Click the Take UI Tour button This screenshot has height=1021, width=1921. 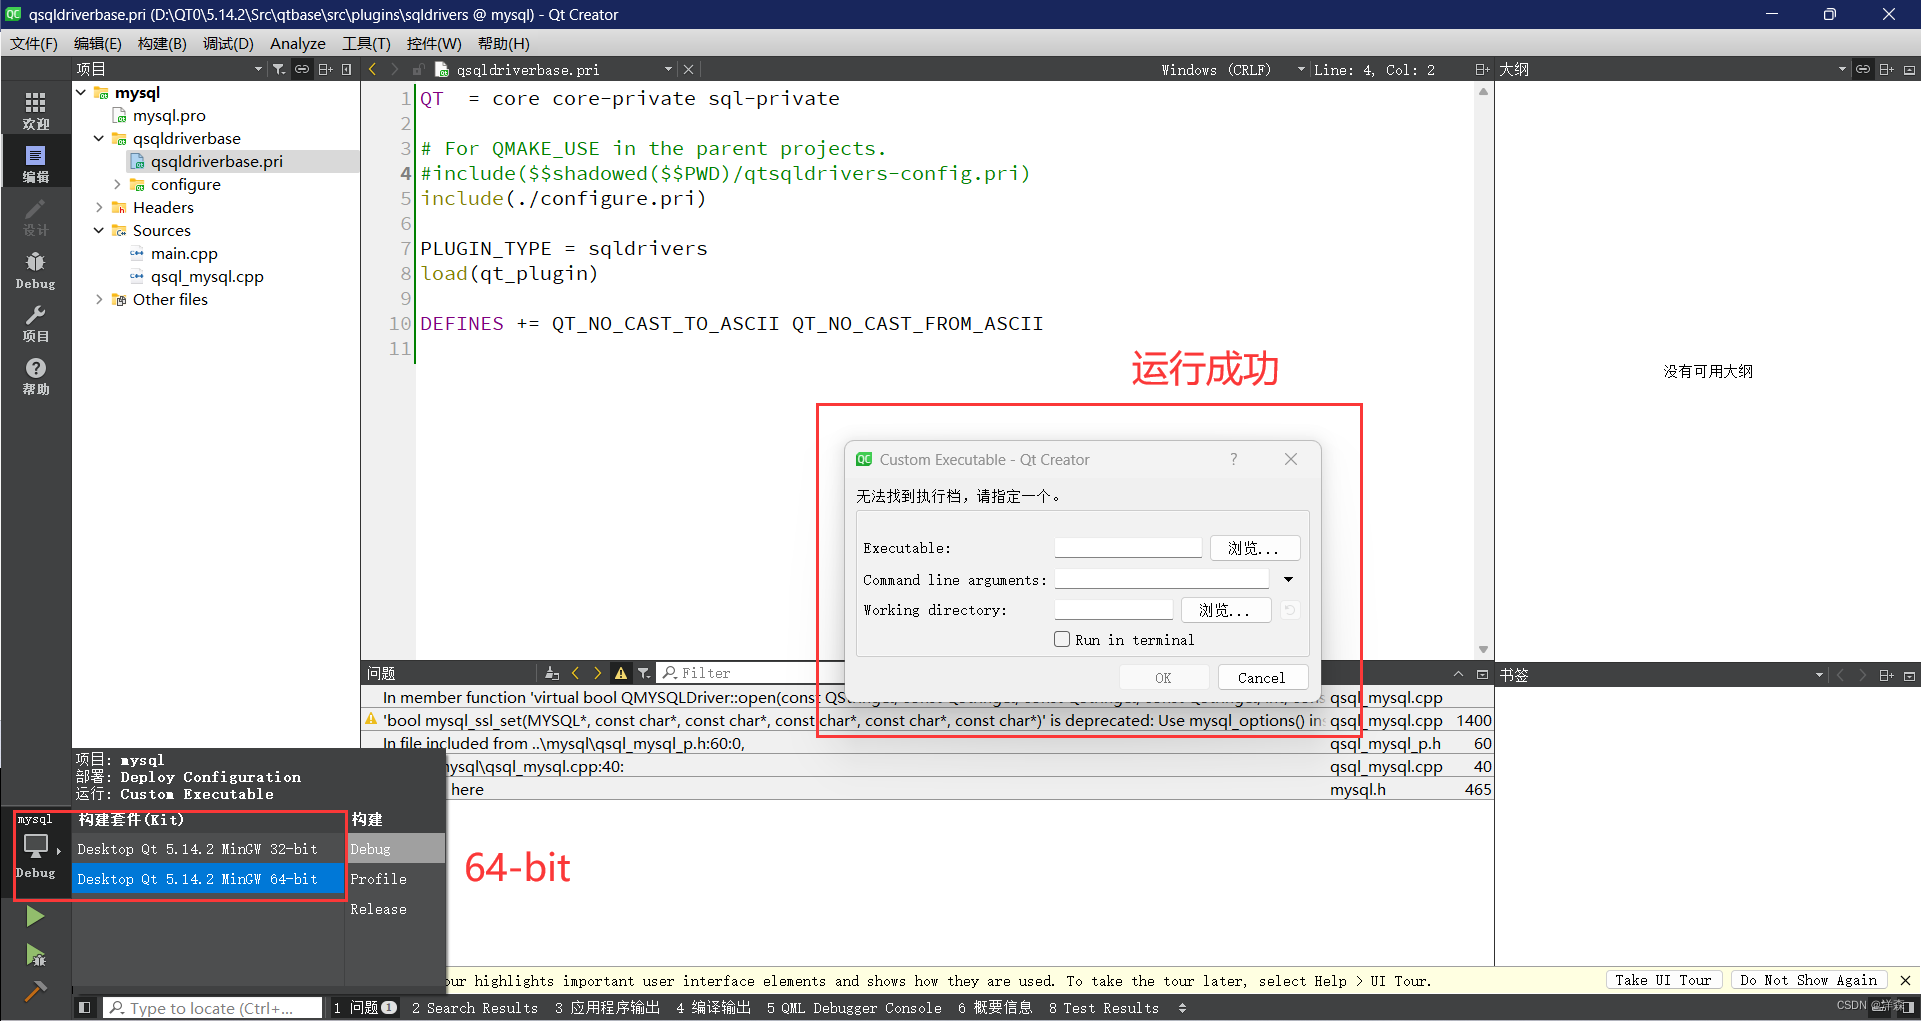click(x=1663, y=980)
